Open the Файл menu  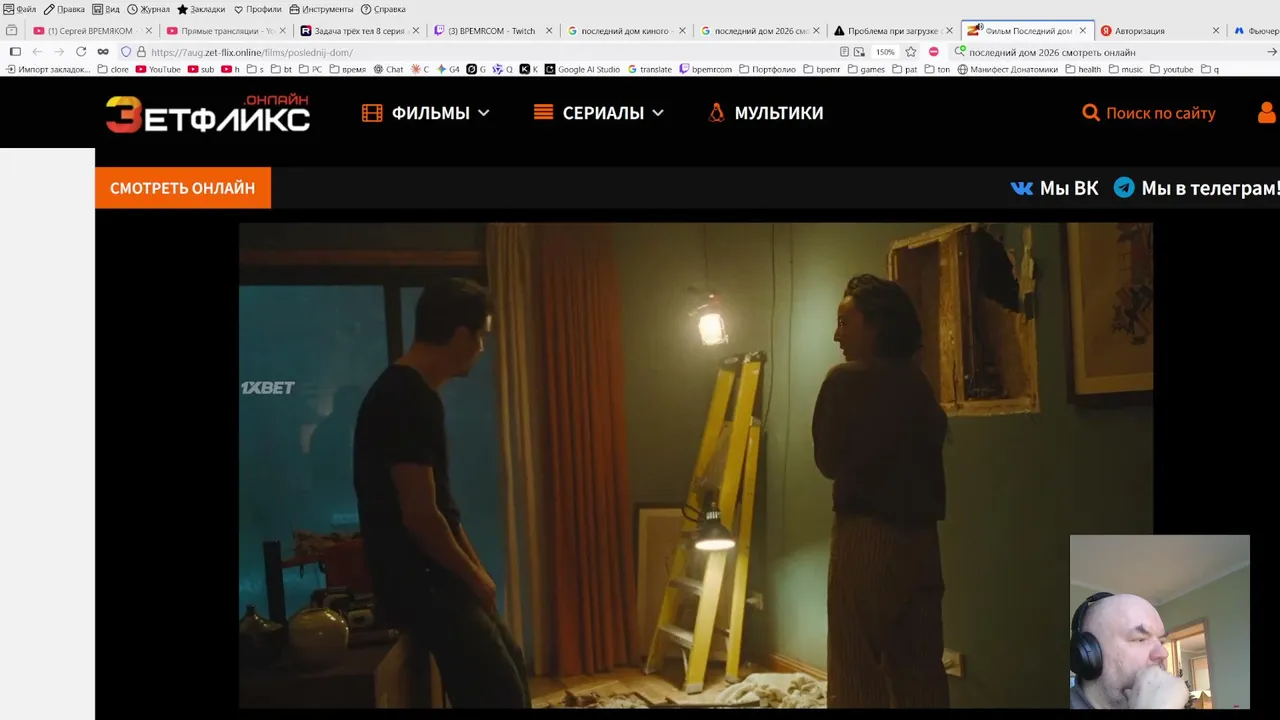coord(20,9)
